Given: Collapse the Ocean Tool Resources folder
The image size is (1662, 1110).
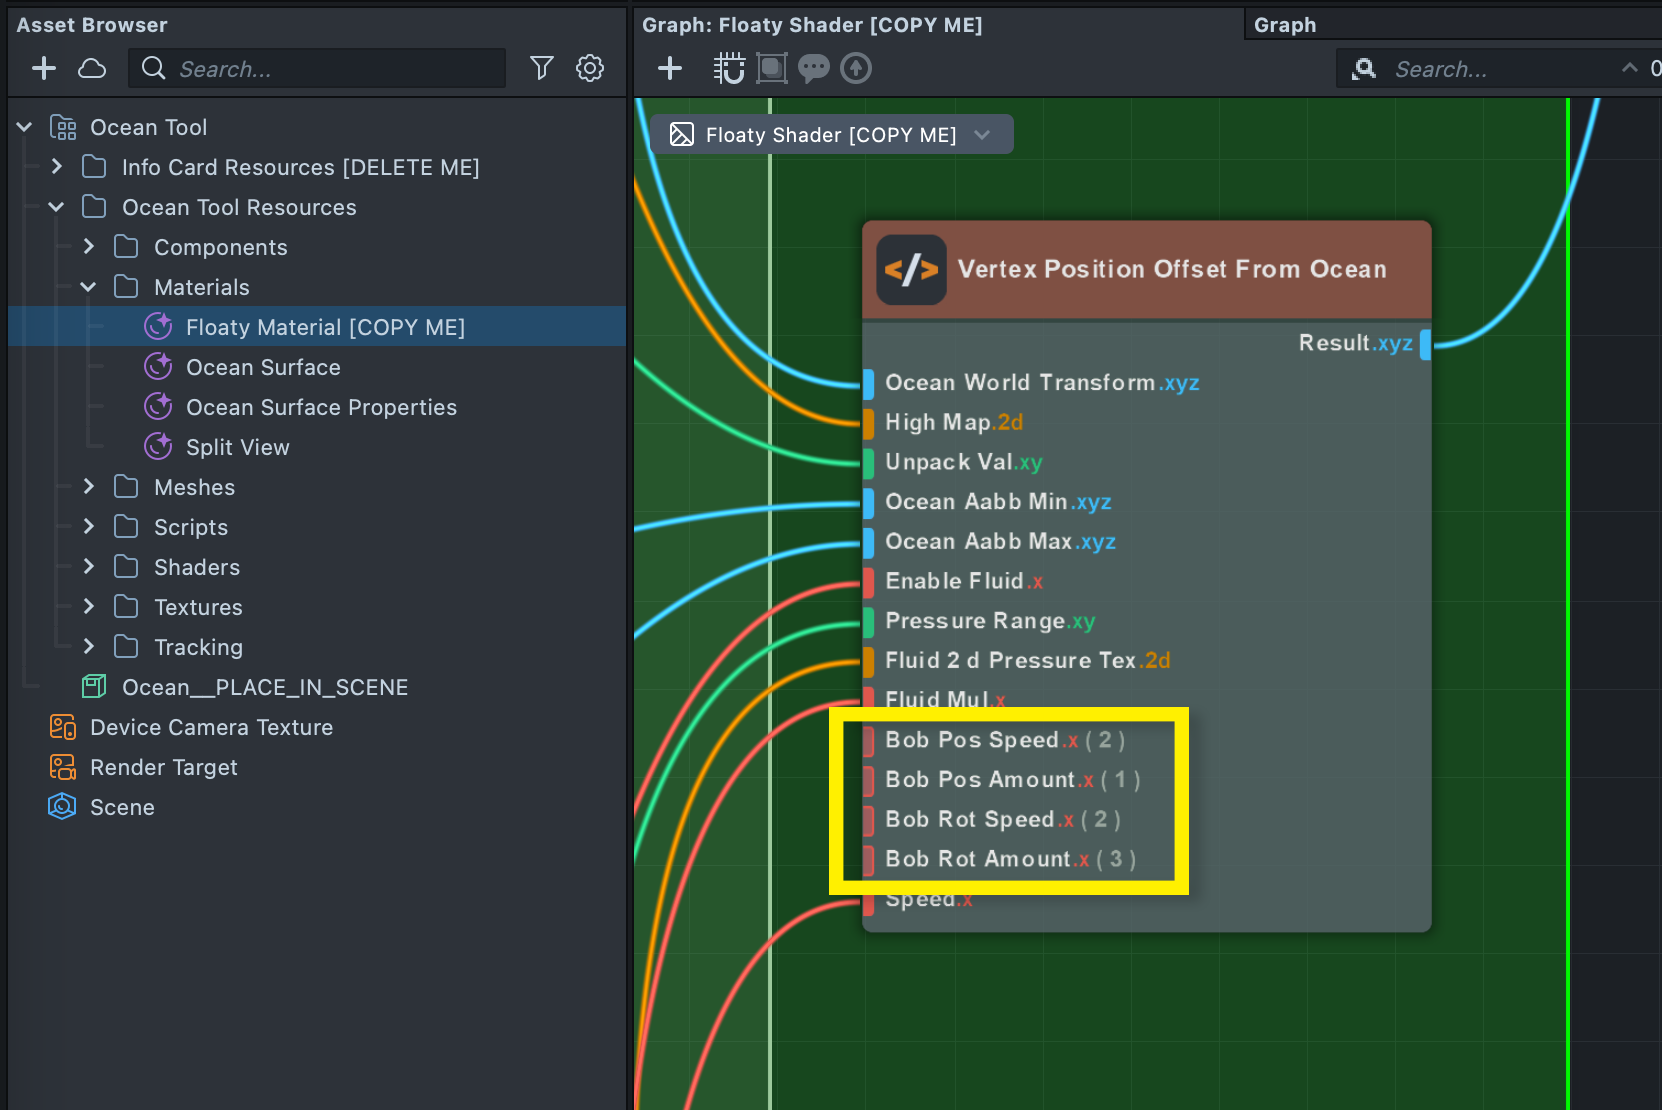Looking at the screenshot, I should coord(57,207).
